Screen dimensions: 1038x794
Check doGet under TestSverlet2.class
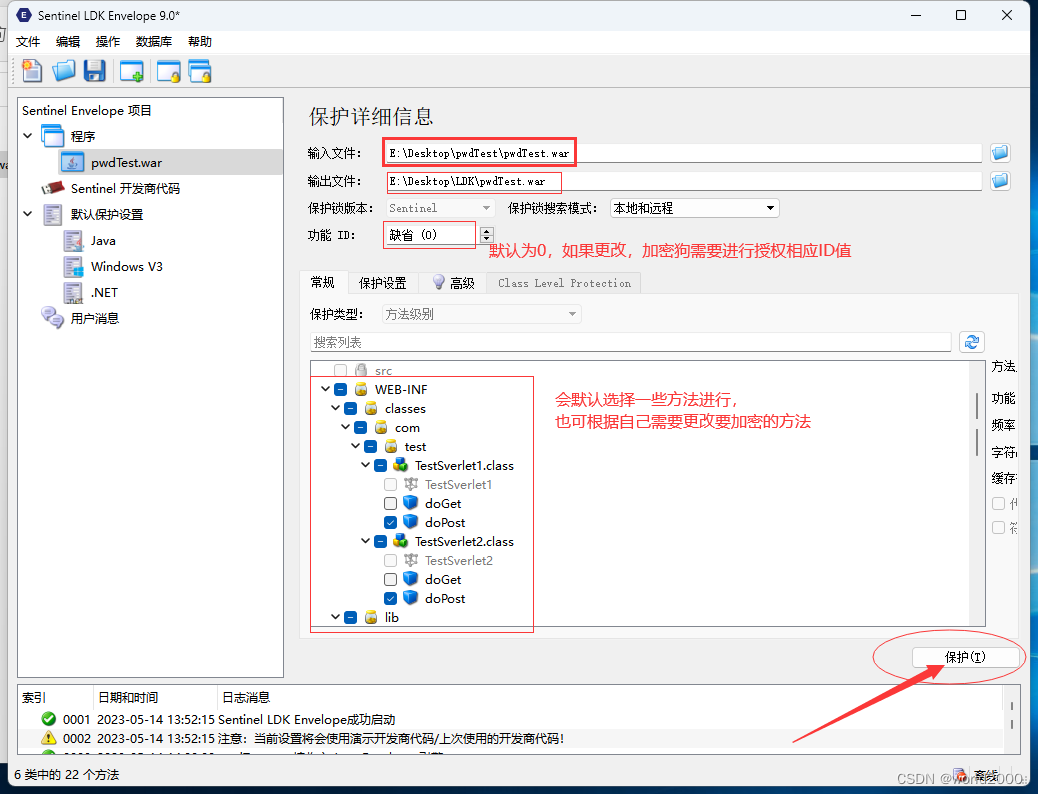point(391,579)
